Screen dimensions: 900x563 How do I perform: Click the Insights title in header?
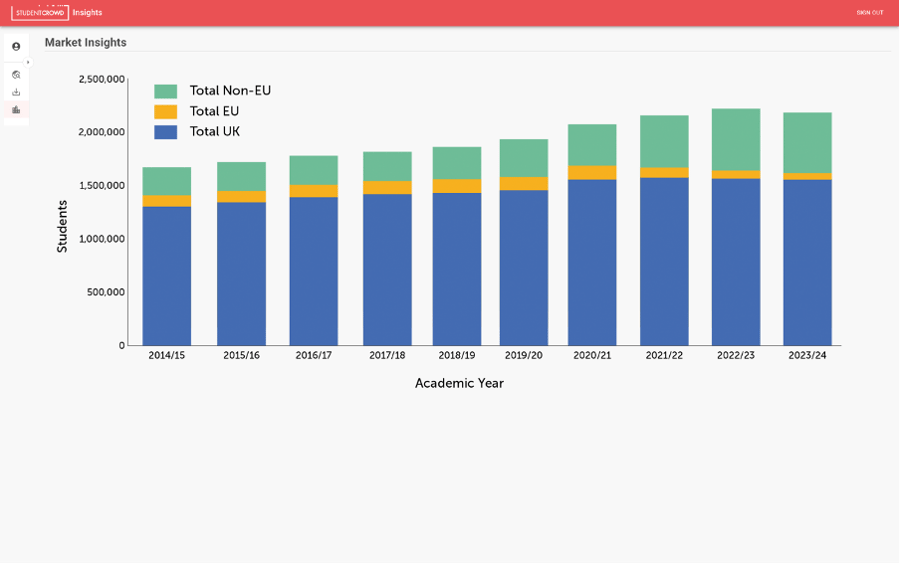(x=87, y=13)
